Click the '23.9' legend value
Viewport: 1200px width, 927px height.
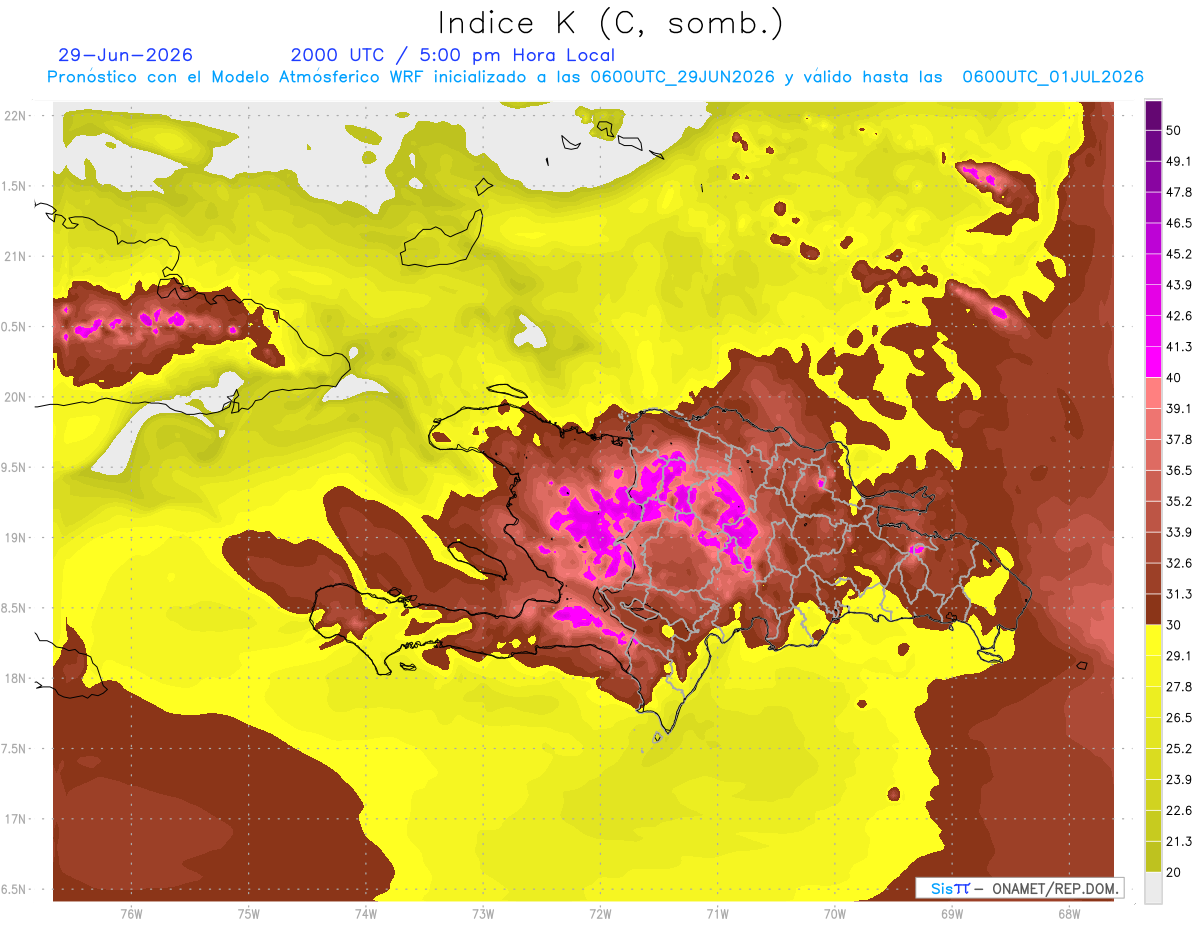[x=1179, y=780]
